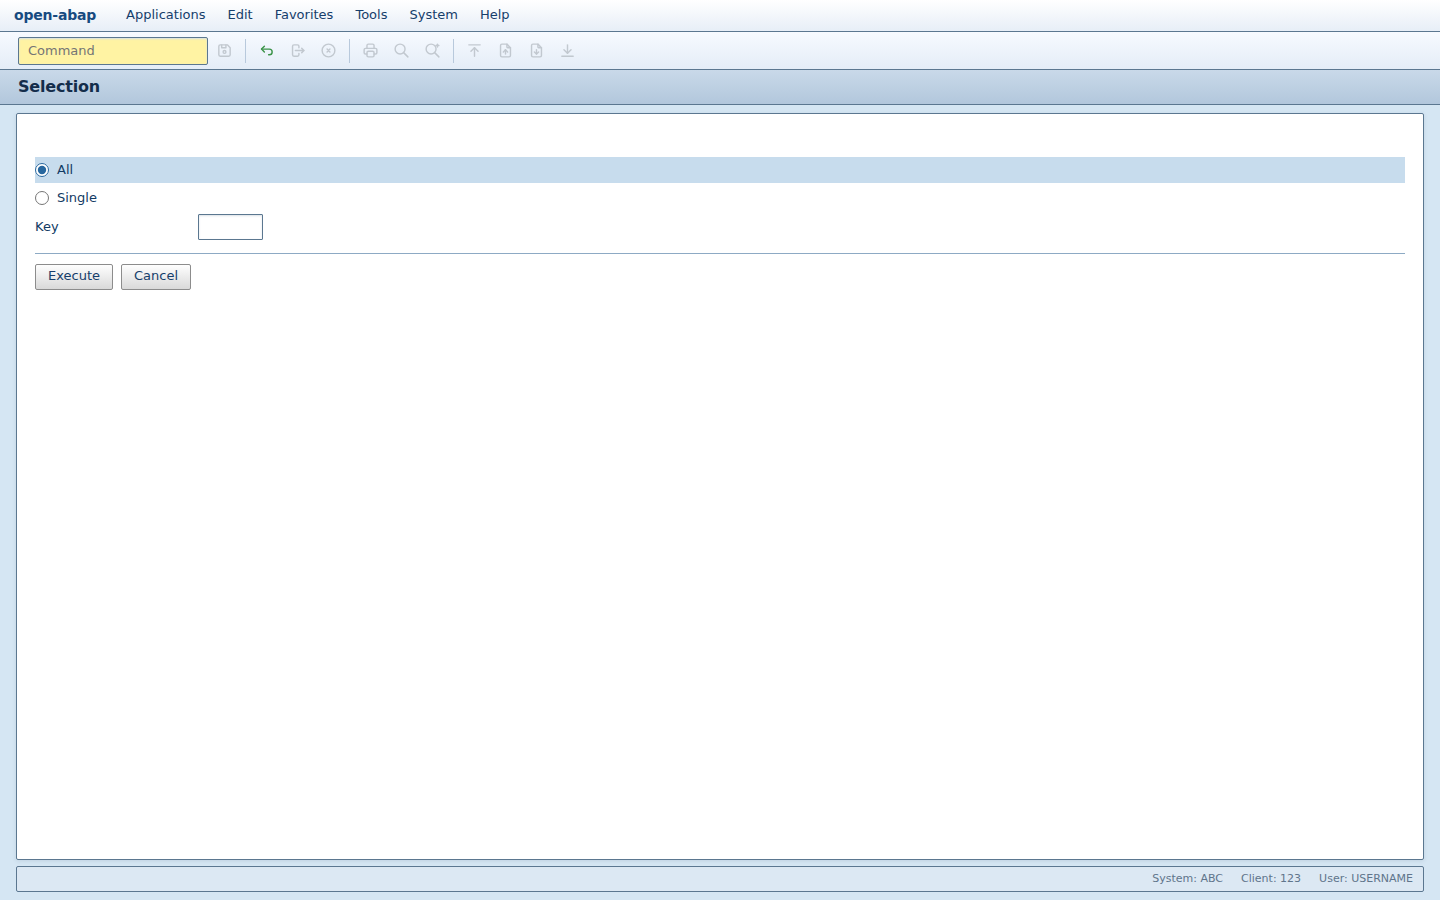Image resolution: width=1440 pixels, height=900 pixels.
Task: Open the Applications menu
Action: [x=166, y=15]
